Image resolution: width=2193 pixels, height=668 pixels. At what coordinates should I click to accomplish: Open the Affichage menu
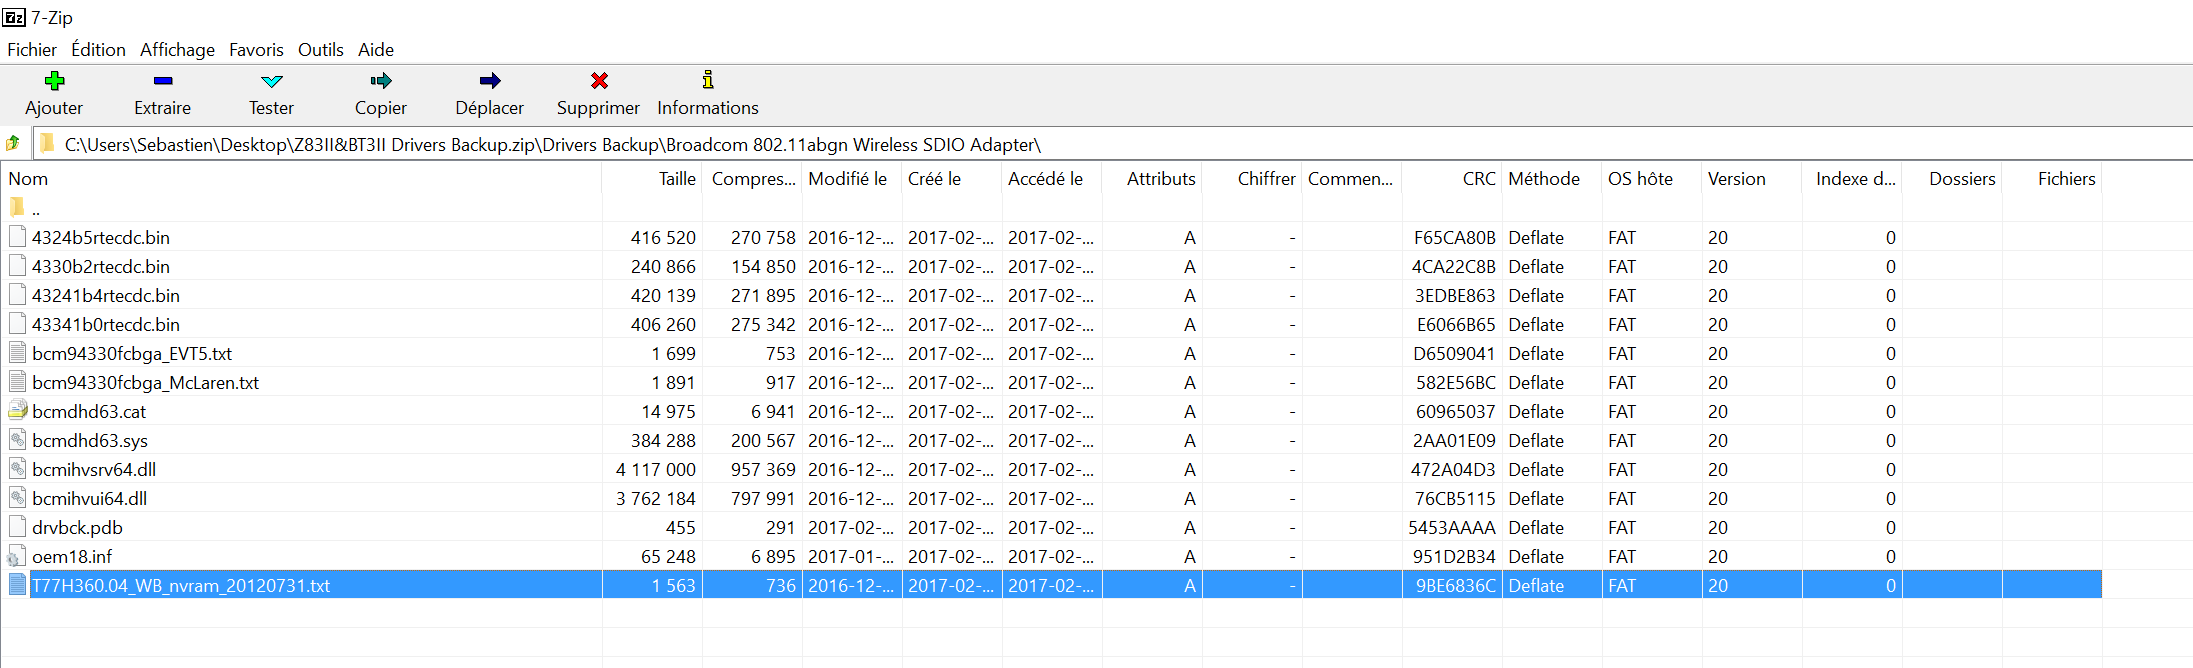[x=177, y=49]
